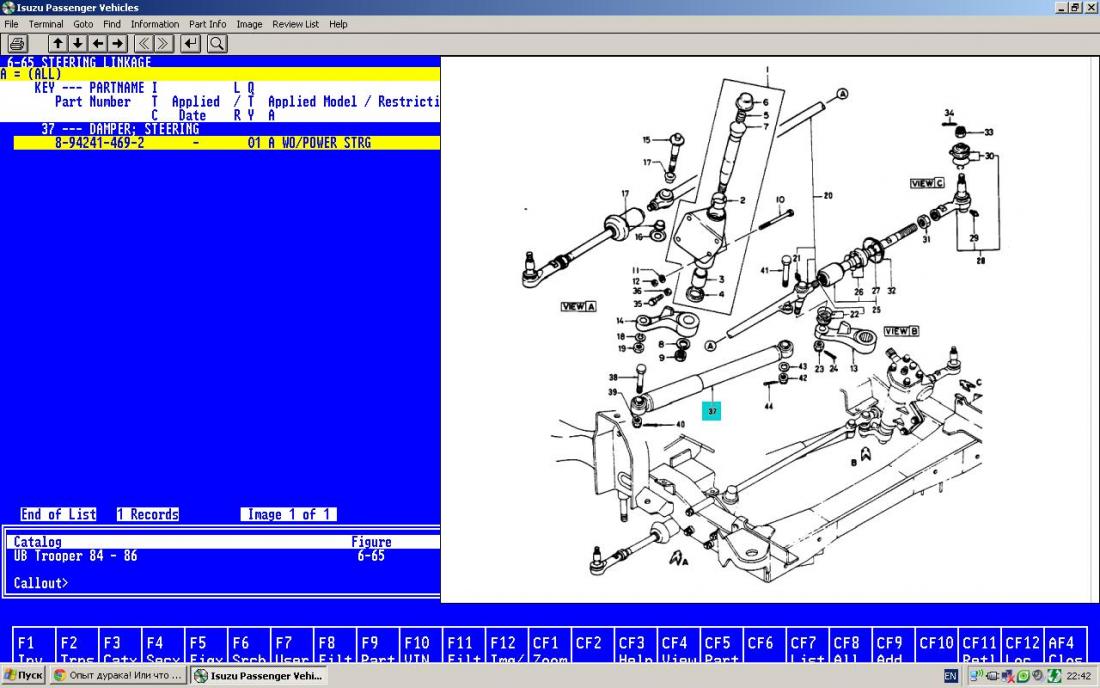Click the 'VIEW B' label in the diagram
1100x688 pixels.
(901, 331)
